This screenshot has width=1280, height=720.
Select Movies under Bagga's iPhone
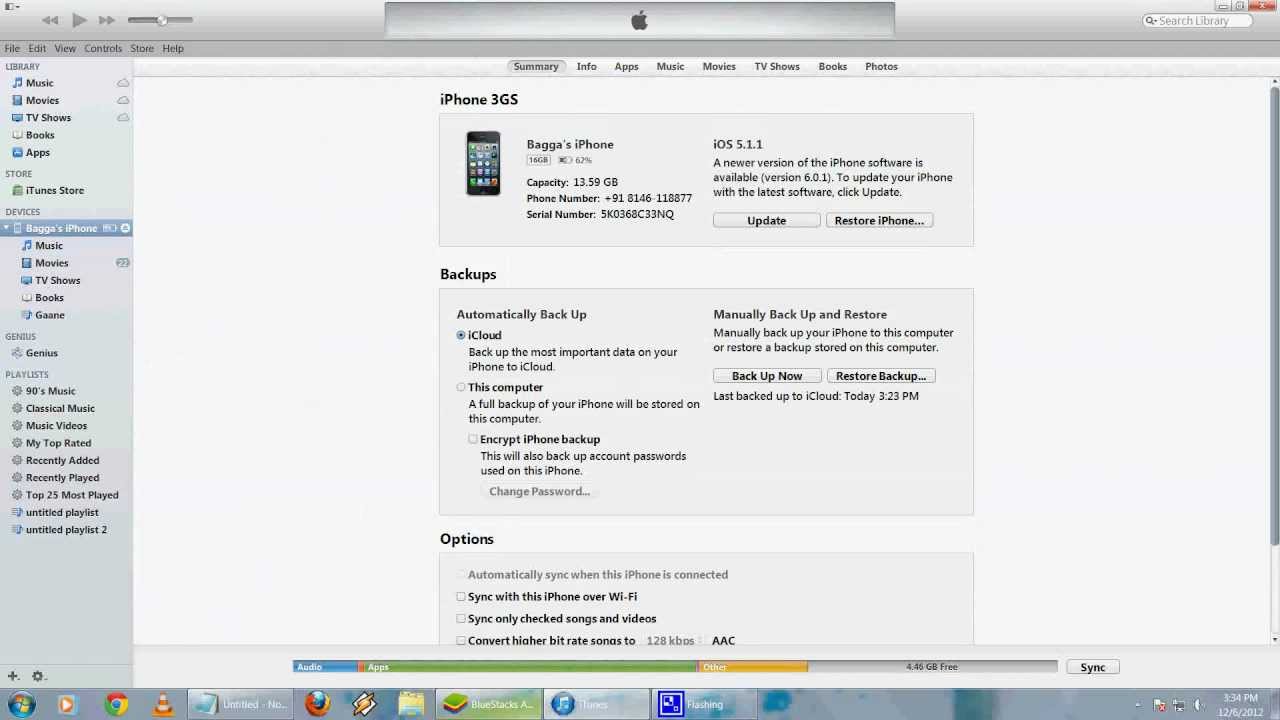pos(52,263)
